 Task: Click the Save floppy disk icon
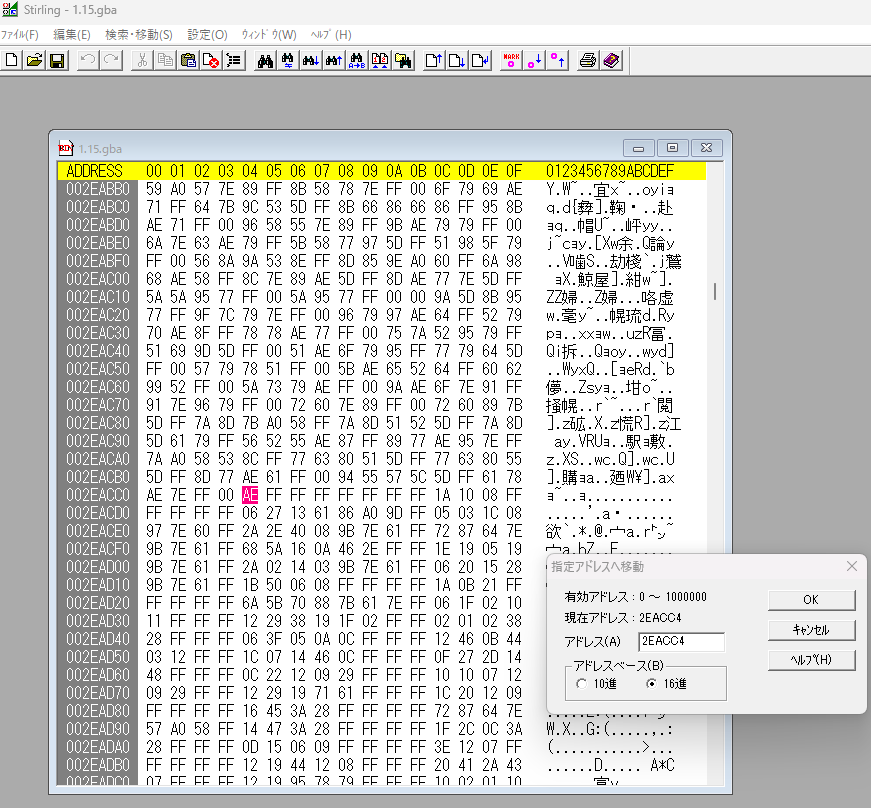[57, 60]
